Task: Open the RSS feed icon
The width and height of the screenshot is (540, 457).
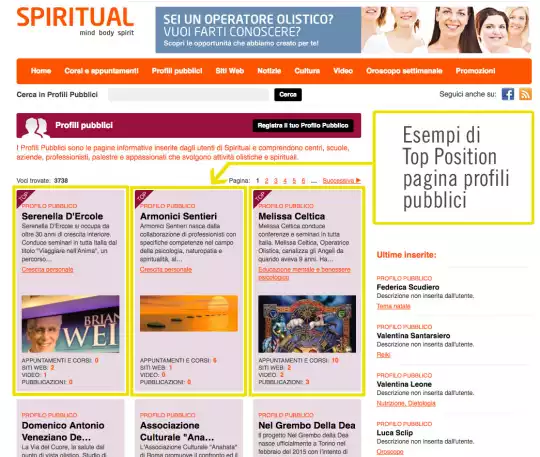Action: pos(525,94)
